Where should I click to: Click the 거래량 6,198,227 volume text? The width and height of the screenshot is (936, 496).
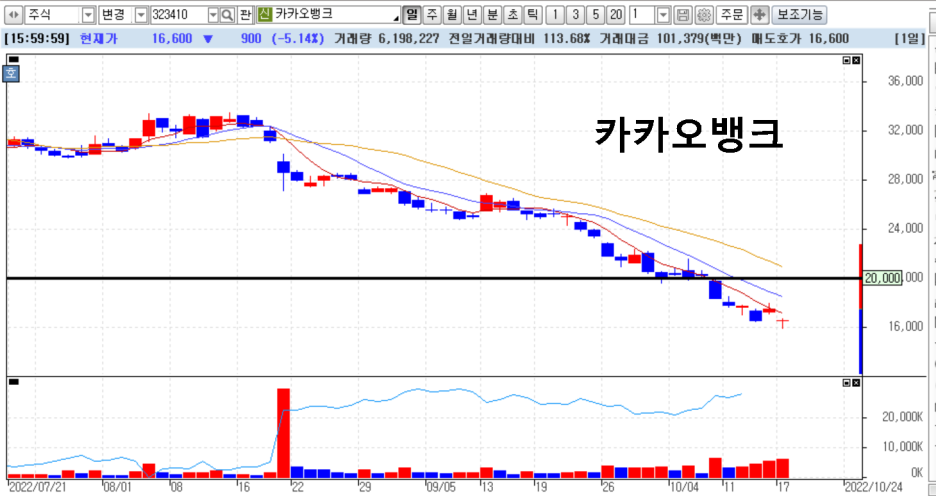point(386,39)
